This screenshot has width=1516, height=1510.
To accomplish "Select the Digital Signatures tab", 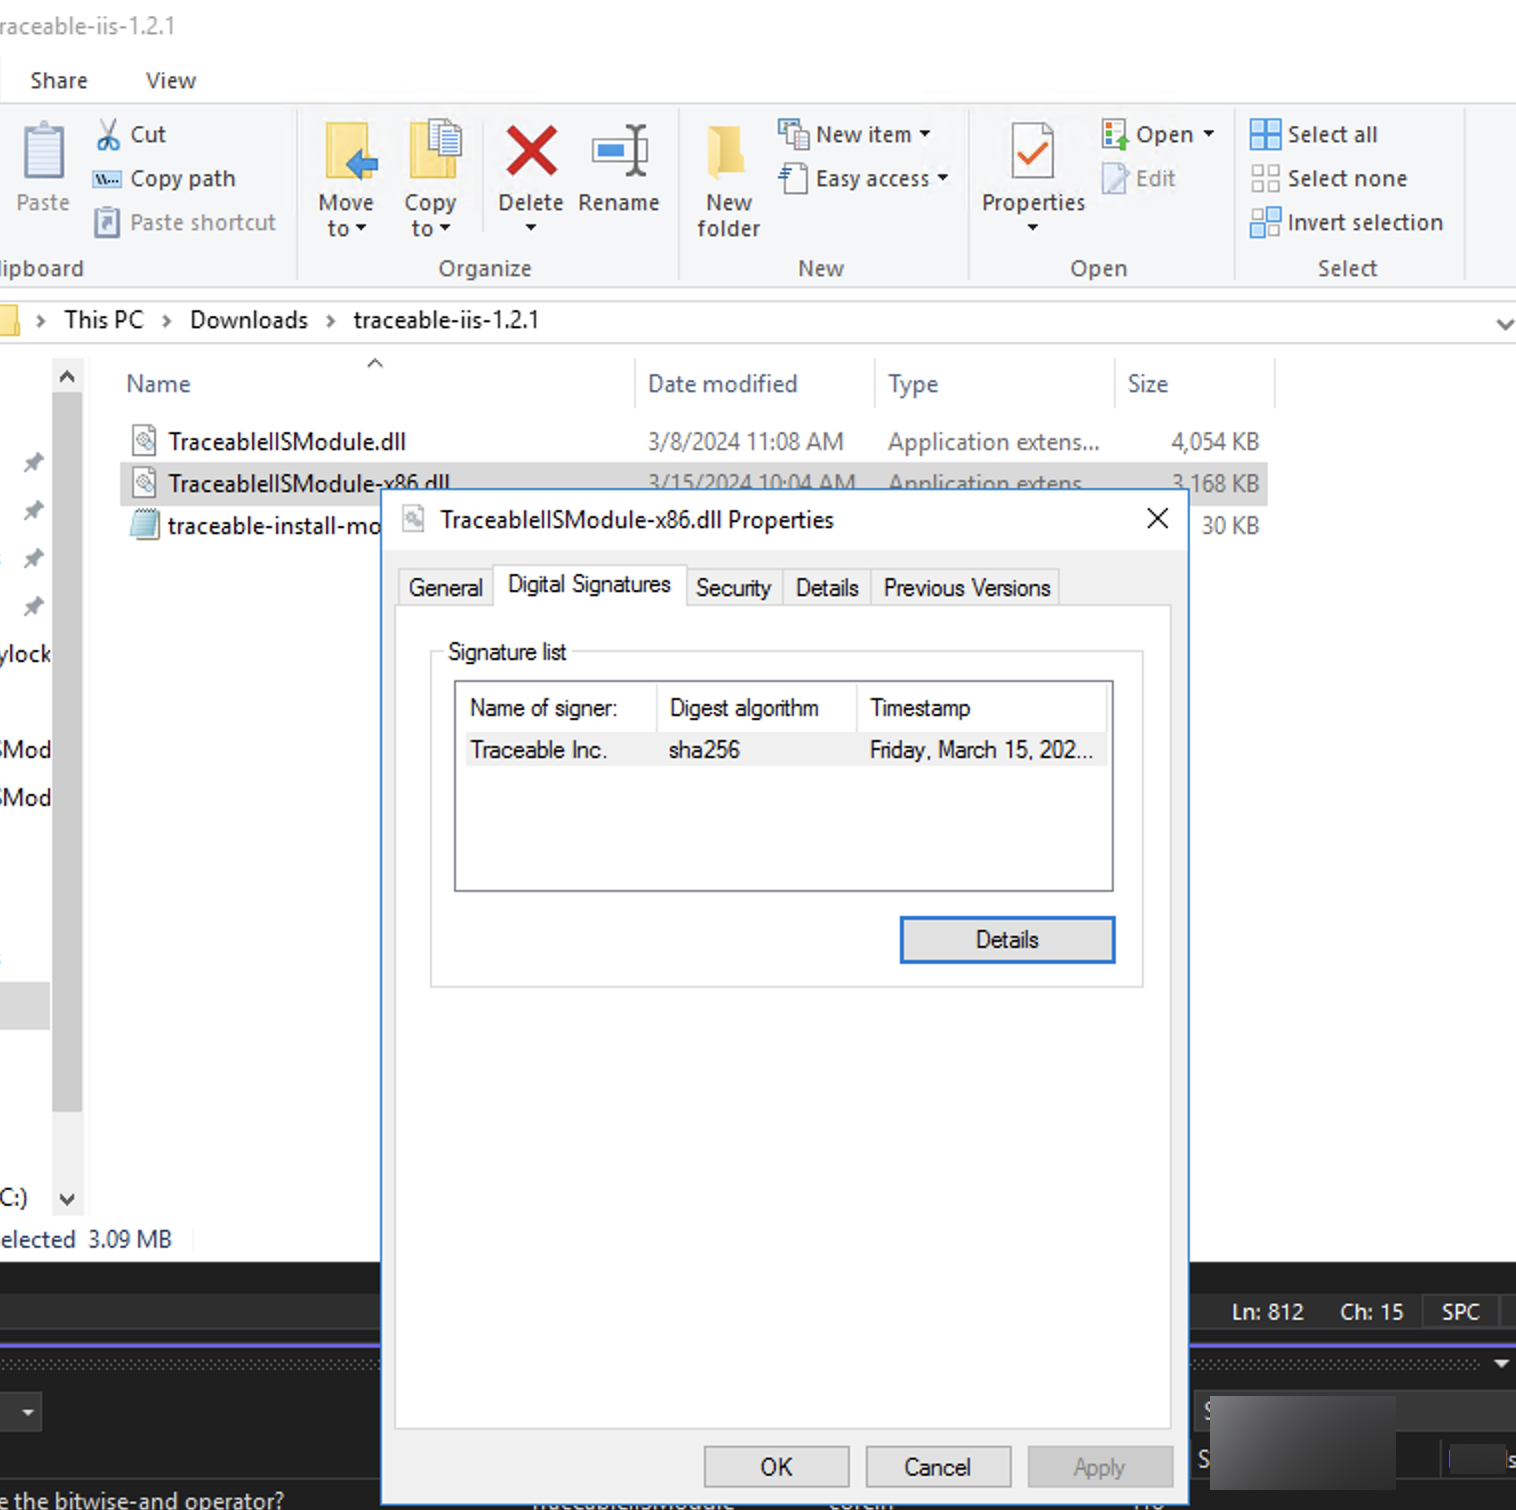I will [589, 585].
